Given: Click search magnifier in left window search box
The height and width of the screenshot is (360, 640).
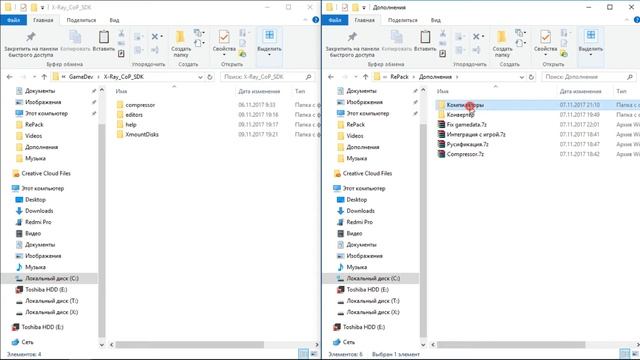Looking at the screenshot, I should pyautogui.click(x=309, y=77).
